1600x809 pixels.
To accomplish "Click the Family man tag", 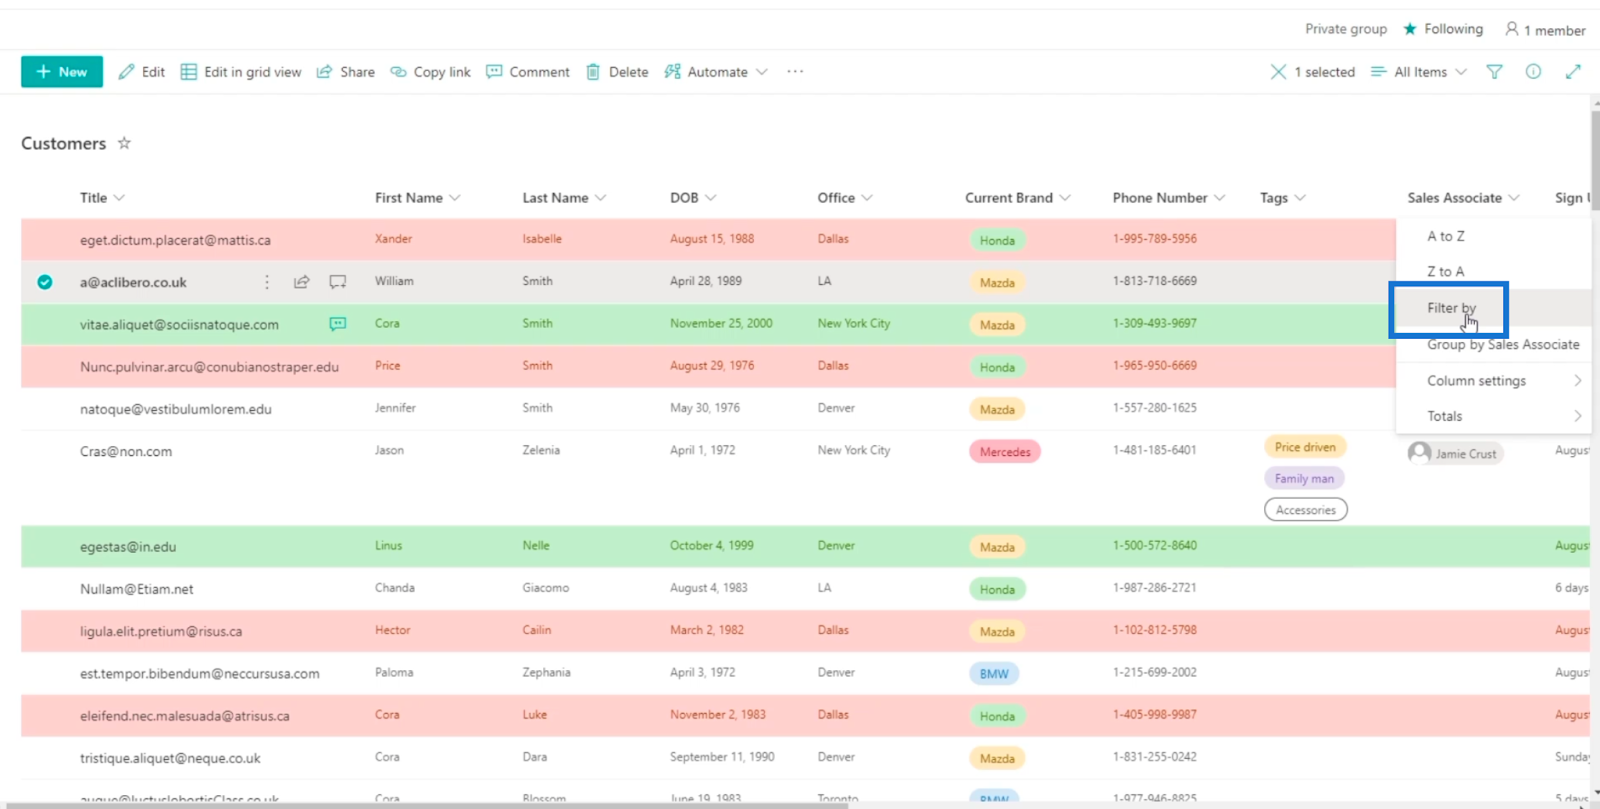I will click(1304, 479).
